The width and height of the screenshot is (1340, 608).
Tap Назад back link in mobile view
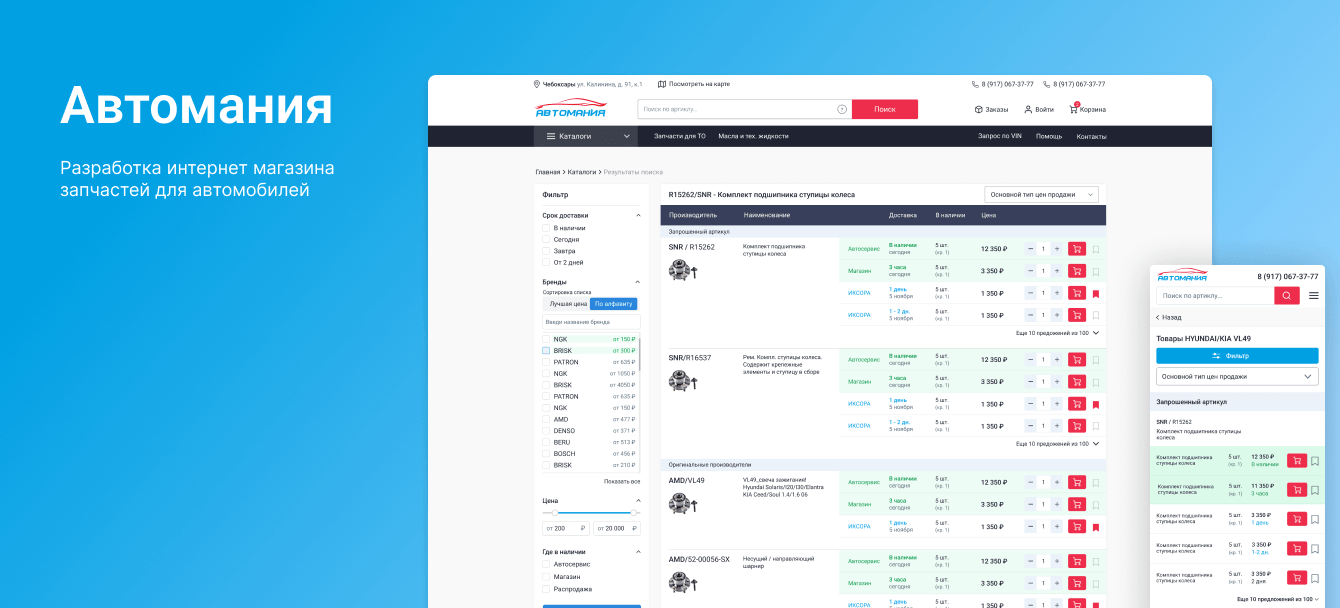coord(1168,317)
